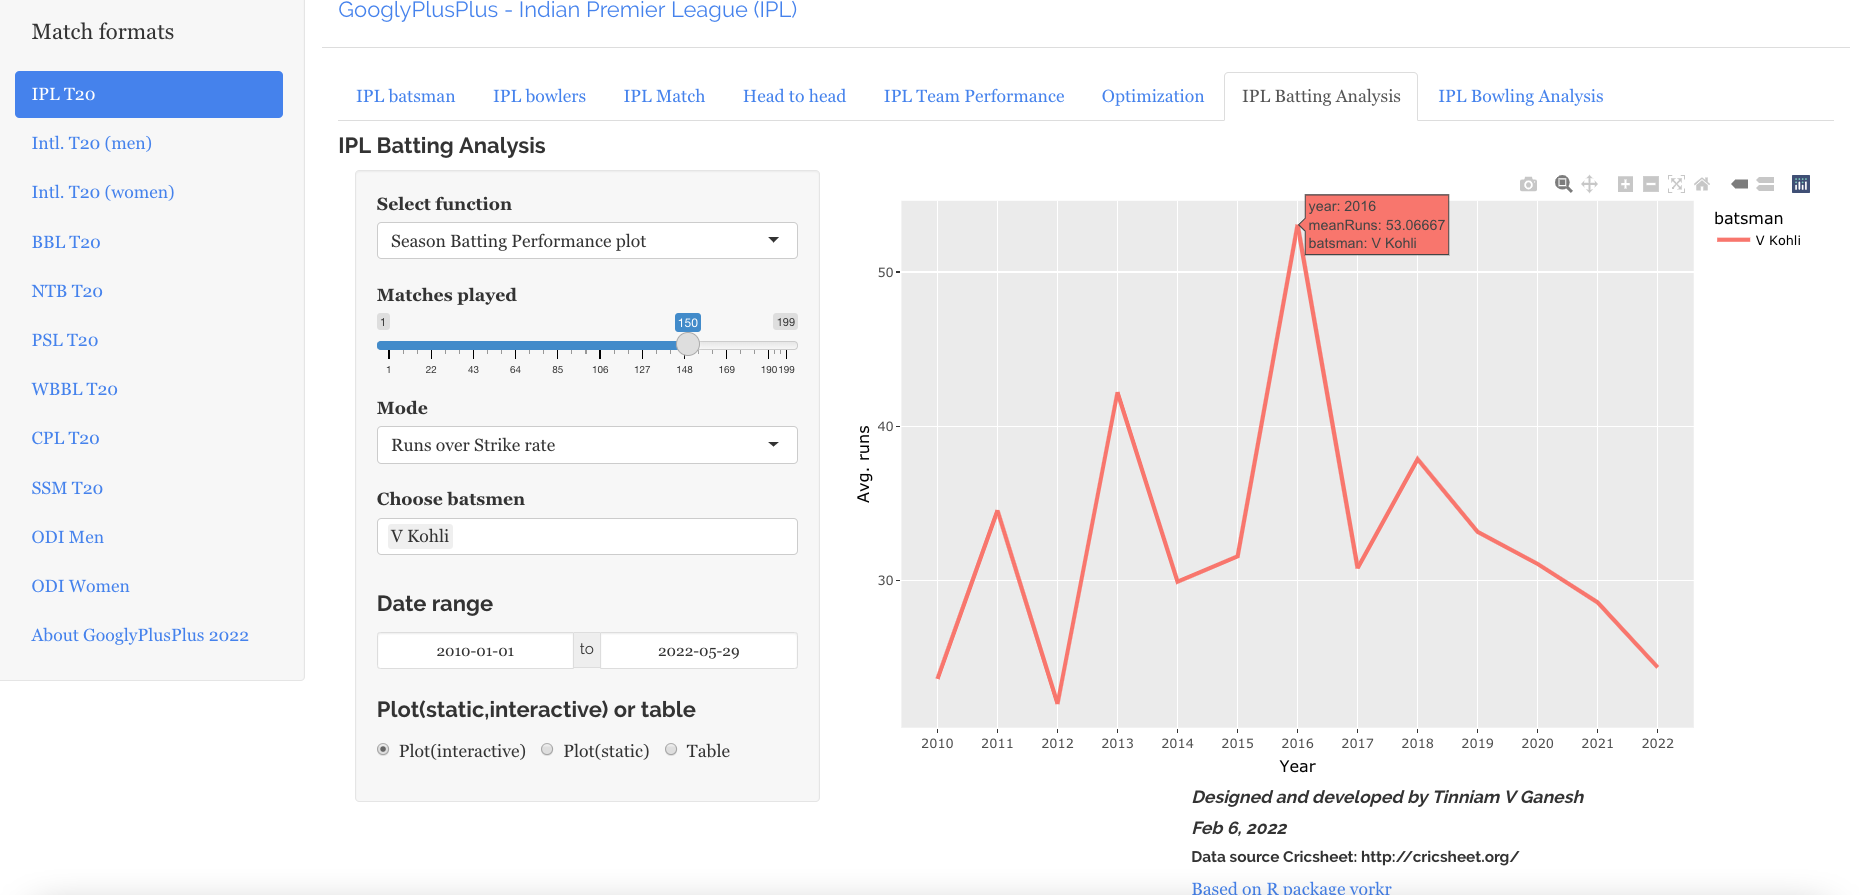The height and width of the screenshot is (895, 1860).
Task: Select the Pan tool in the chart toolbar
Action: point(1589,184)
